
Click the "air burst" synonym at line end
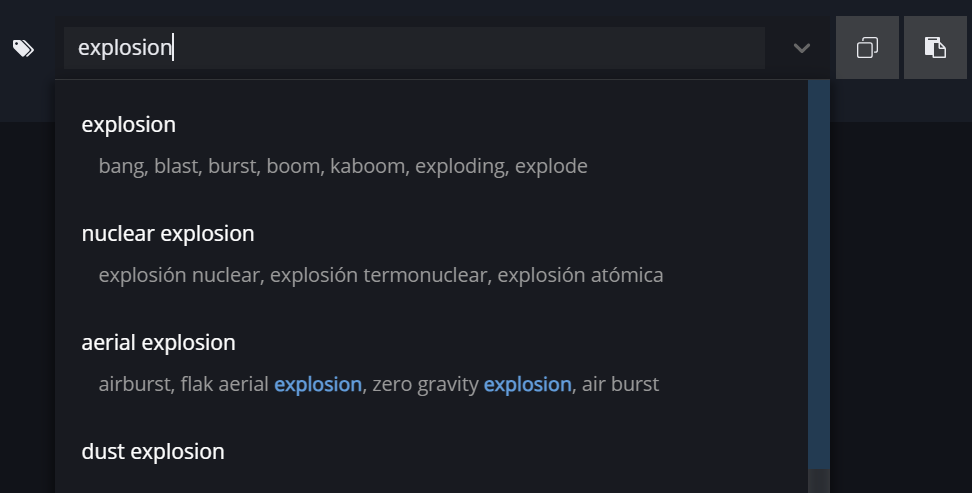(620, 384)
